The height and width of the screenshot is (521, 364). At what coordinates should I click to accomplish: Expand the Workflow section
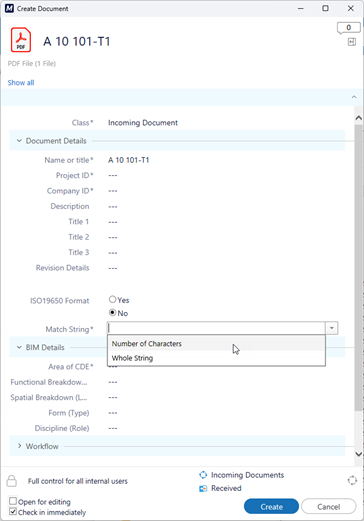coord(19,446)
